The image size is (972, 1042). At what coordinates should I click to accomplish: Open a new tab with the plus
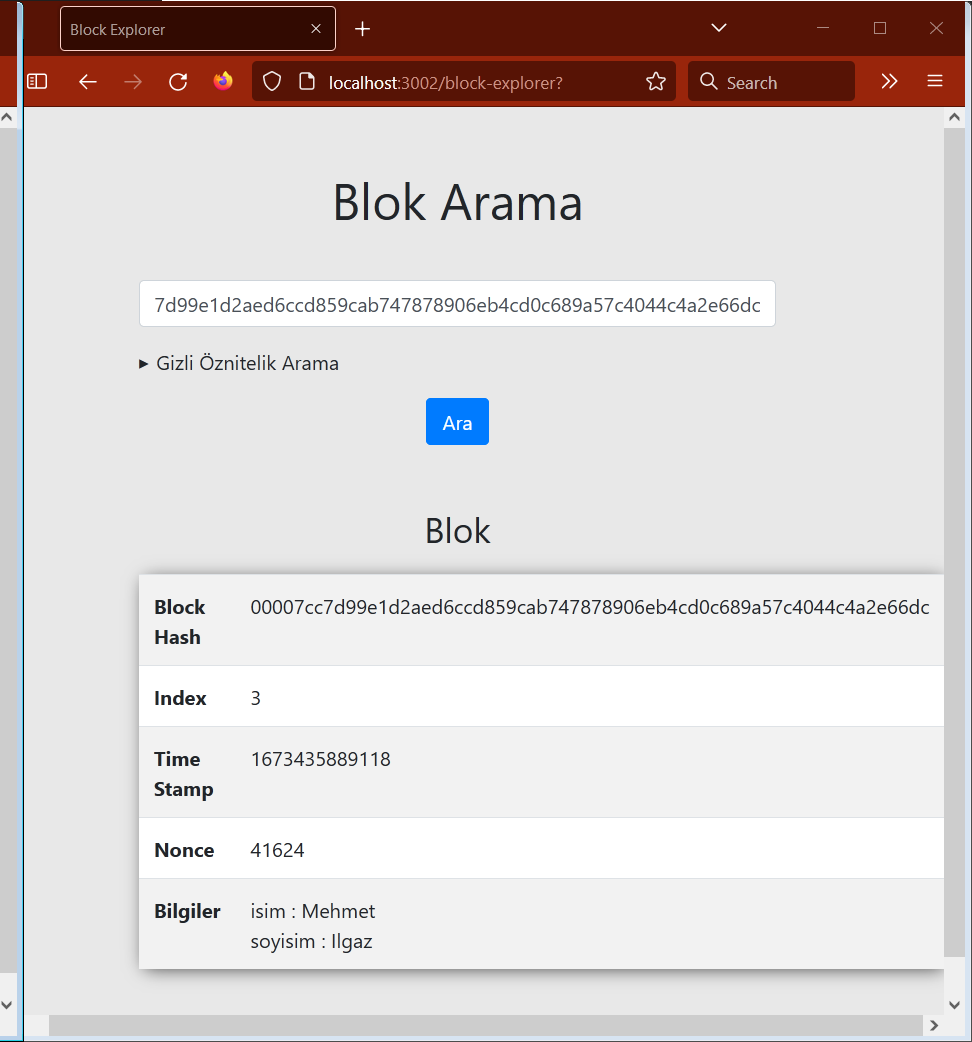tap(362, 28)
